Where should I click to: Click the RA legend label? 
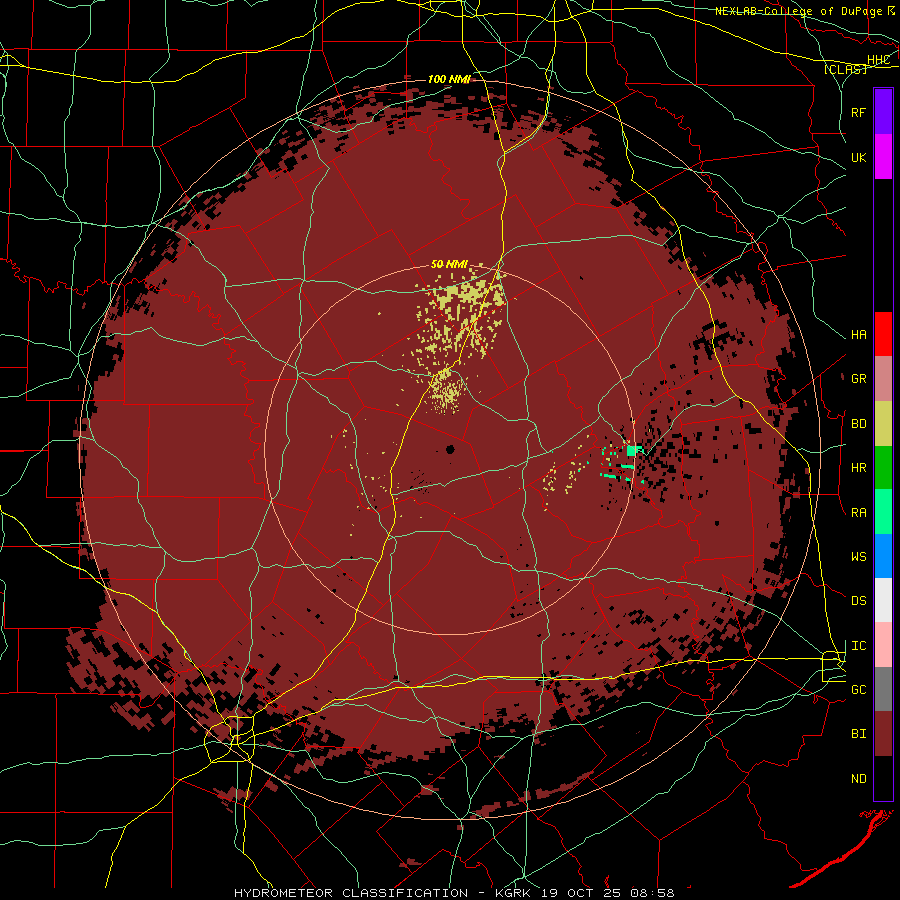point(858,512)
